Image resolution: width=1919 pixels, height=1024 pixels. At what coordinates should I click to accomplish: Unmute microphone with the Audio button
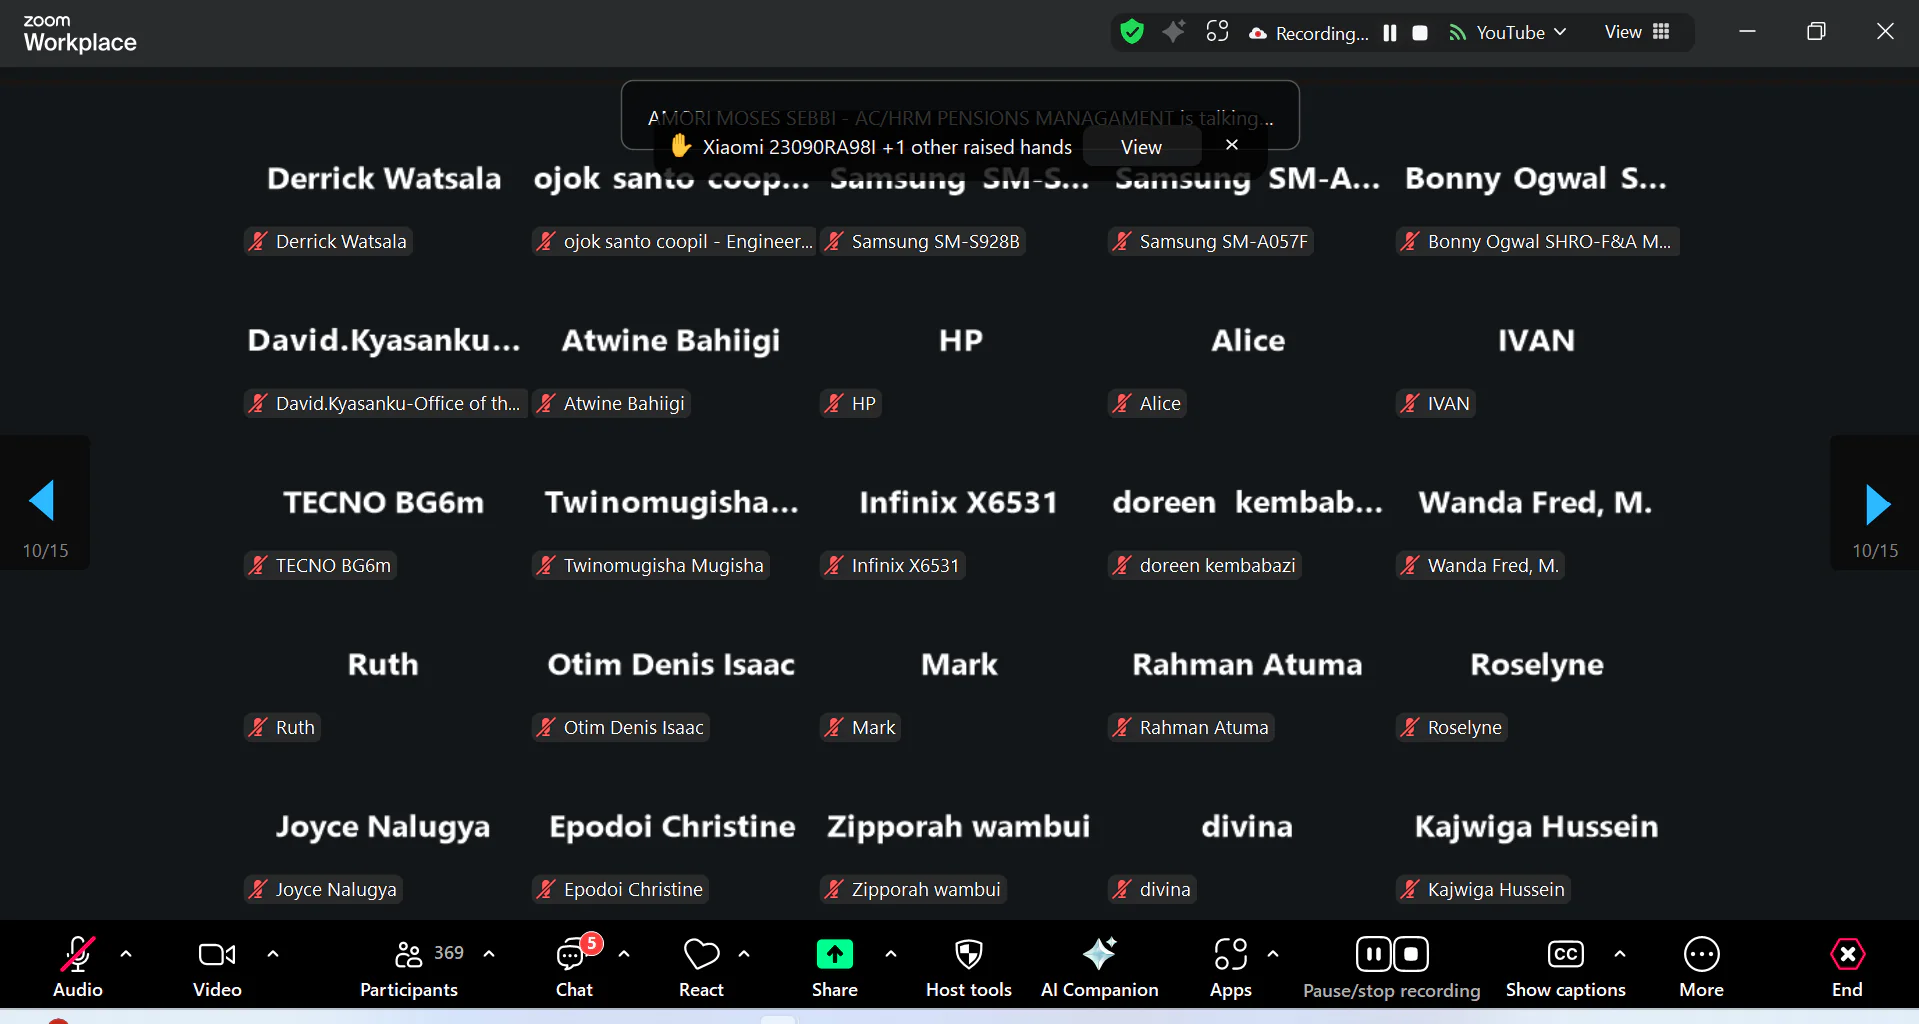[77, 966]
